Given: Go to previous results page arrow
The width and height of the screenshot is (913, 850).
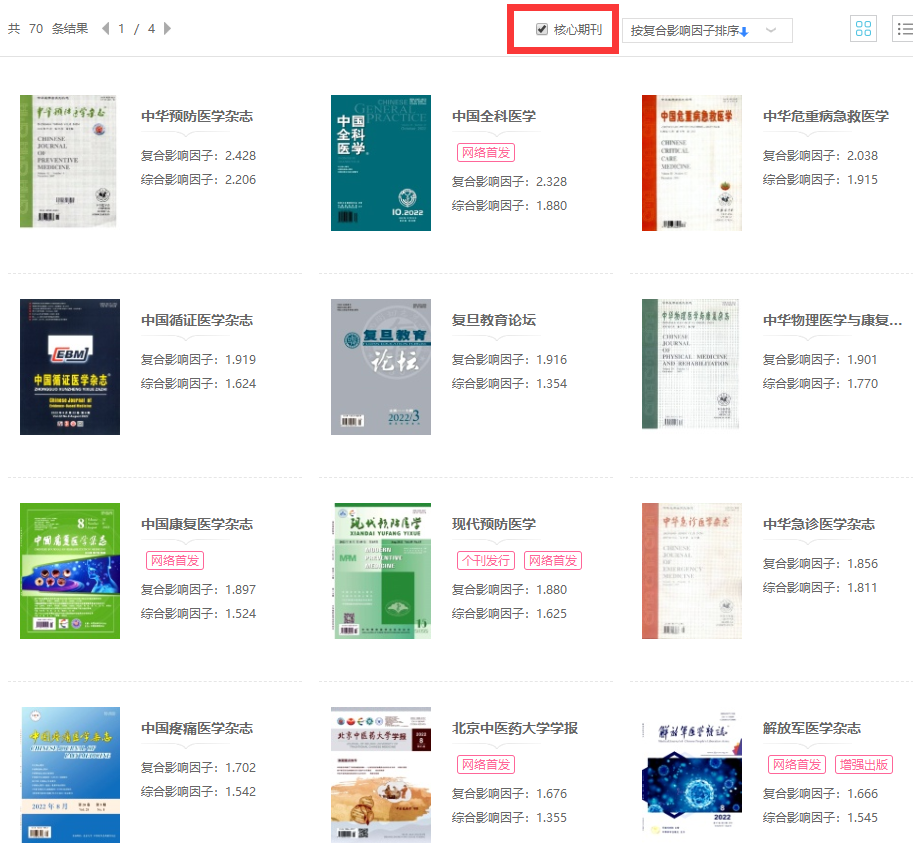Looking at the screenshot, I should (105, 29).
